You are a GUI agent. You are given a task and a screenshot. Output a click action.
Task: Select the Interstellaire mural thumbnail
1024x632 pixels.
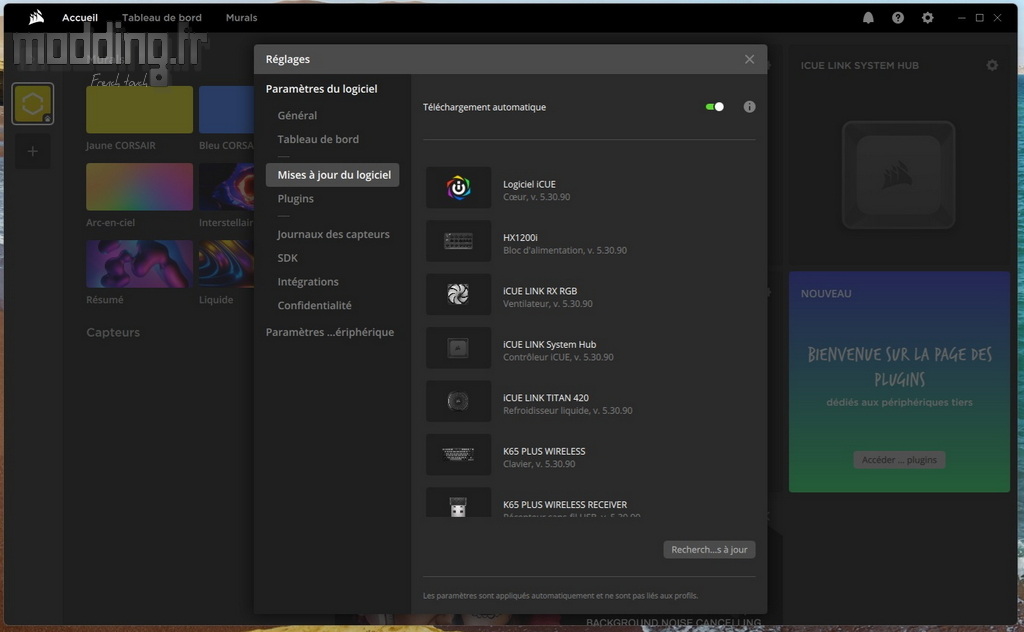[226, 187]
